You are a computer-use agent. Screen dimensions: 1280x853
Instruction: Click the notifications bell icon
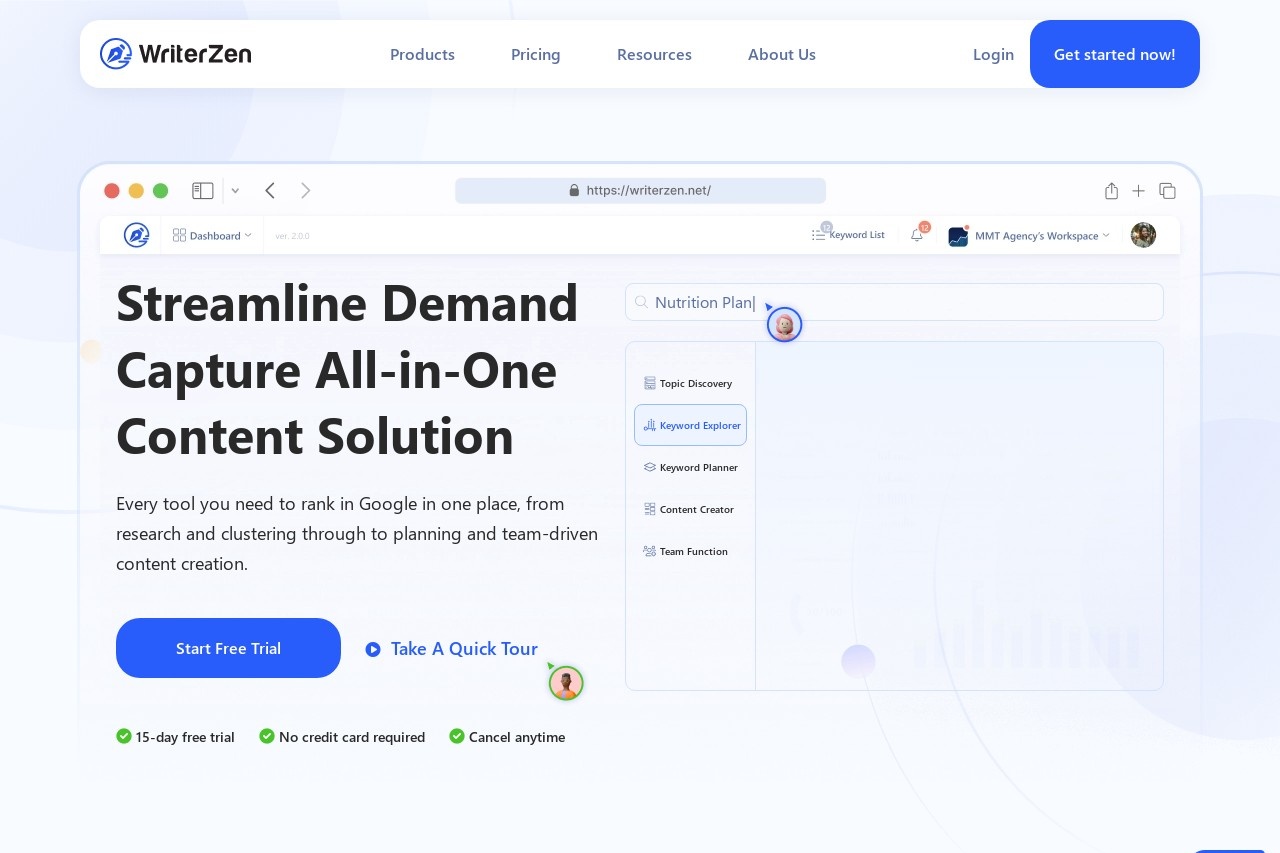coord(917,235)
